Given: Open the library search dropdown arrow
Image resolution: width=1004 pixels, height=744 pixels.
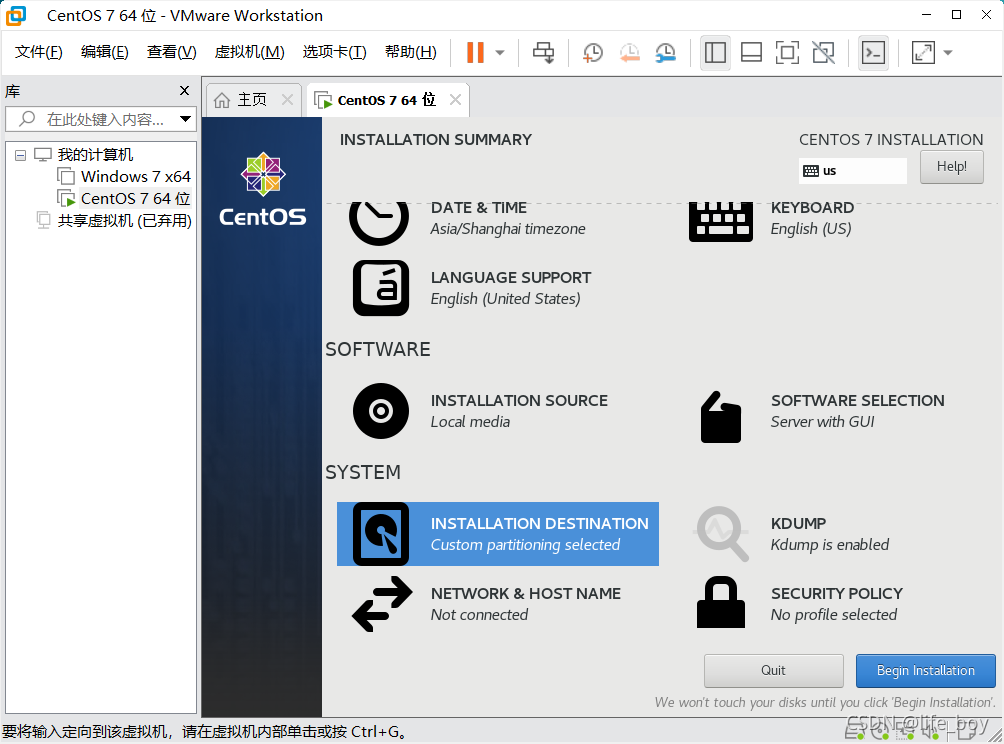Looking at the screenshot, I should (186, 119).
